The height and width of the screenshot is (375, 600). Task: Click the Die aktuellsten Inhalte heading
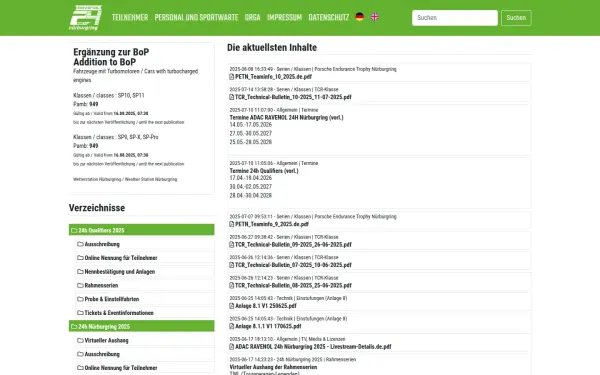click(272, 47)
